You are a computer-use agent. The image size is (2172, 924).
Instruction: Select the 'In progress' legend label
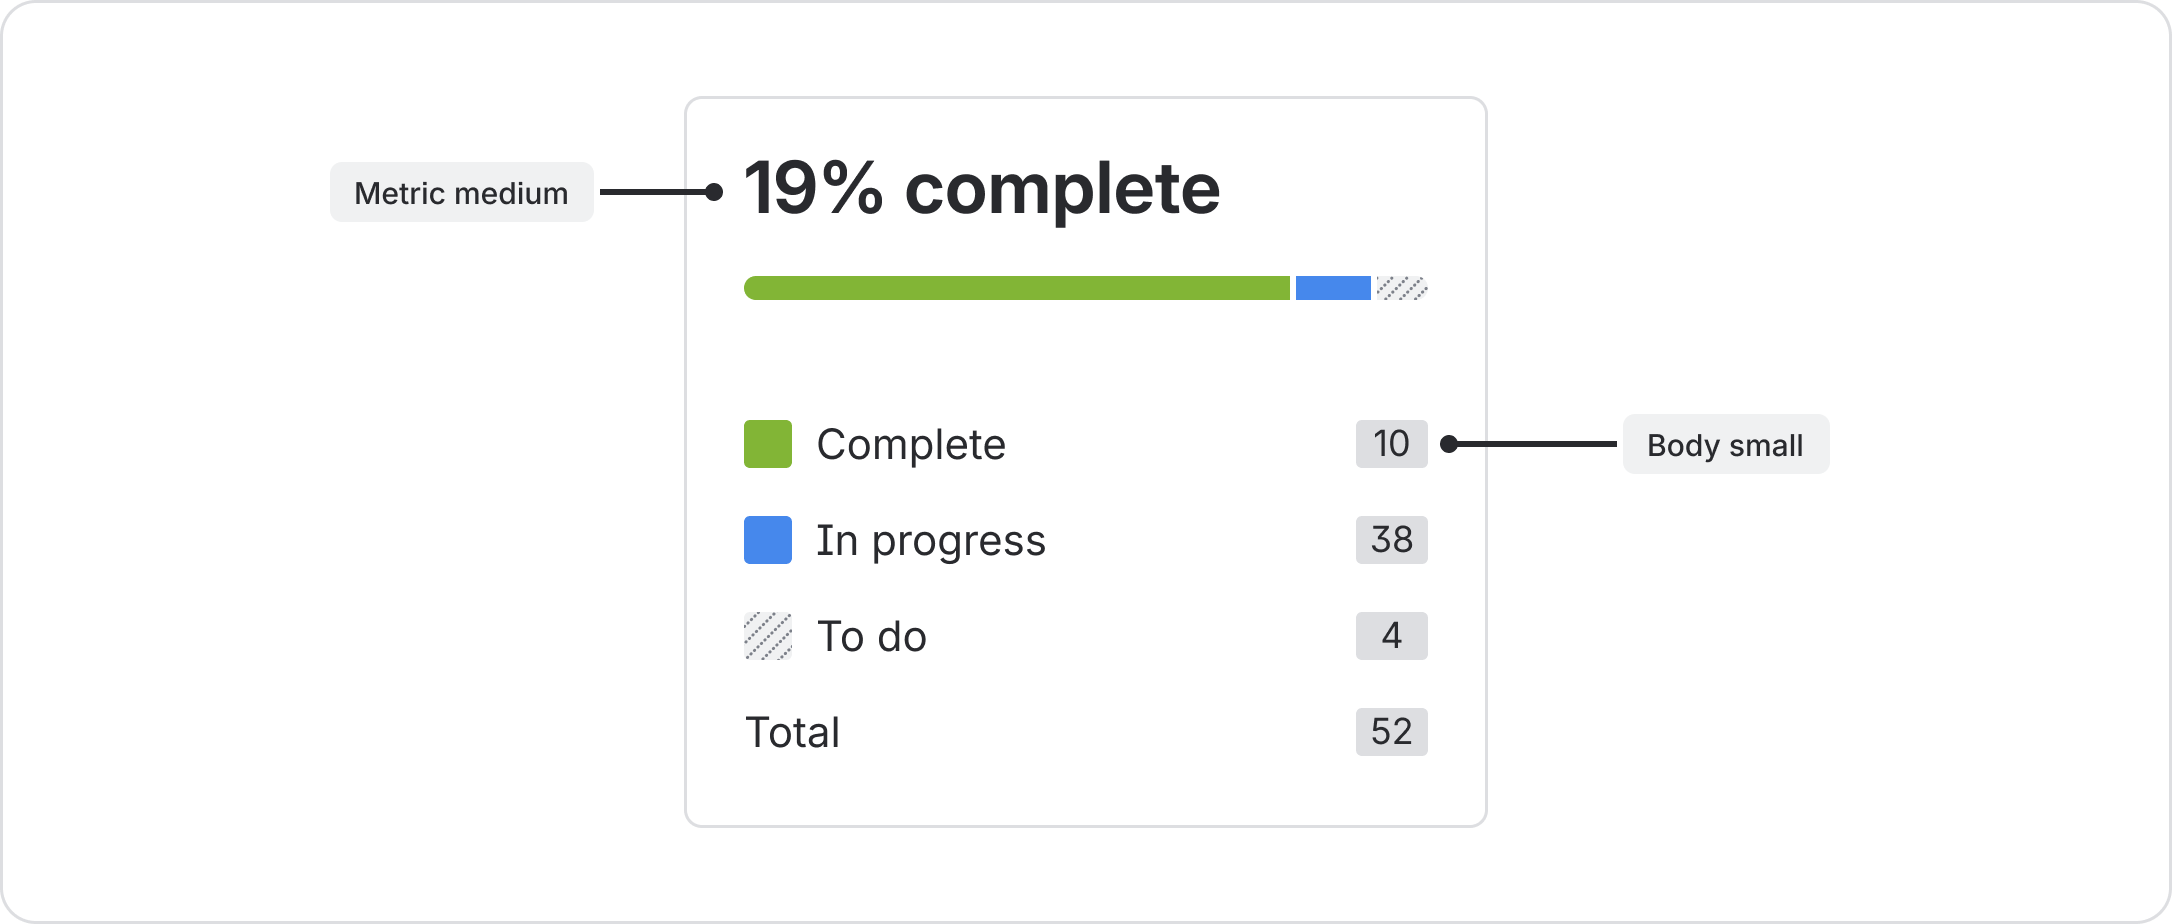(930, 540)
